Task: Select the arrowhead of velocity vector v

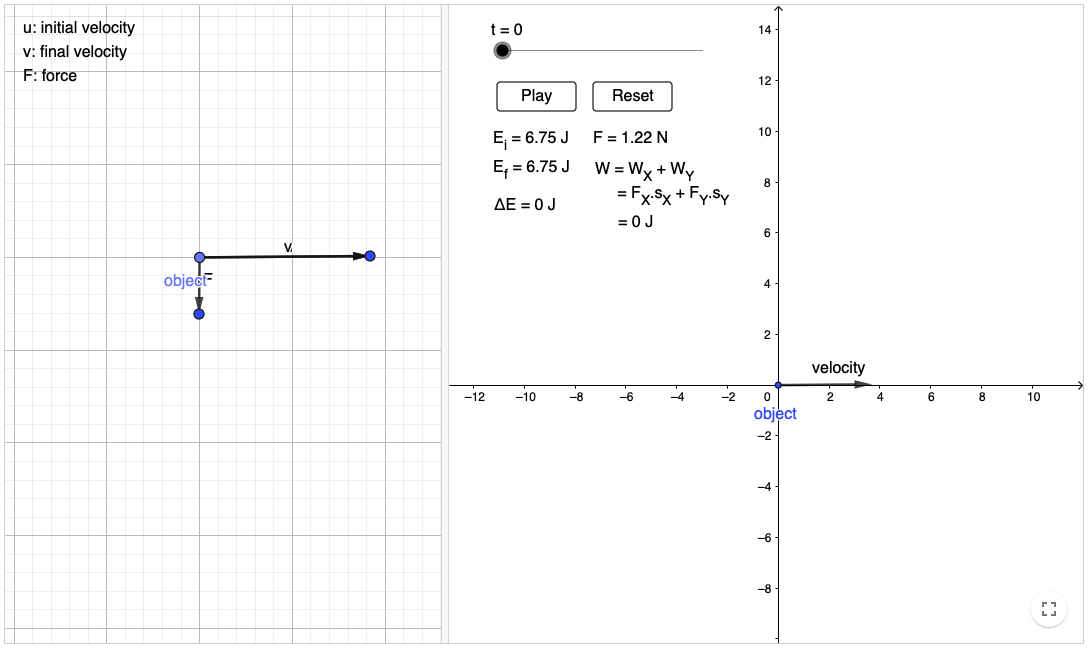Action: pyautogui.click(x=369, y=256)
